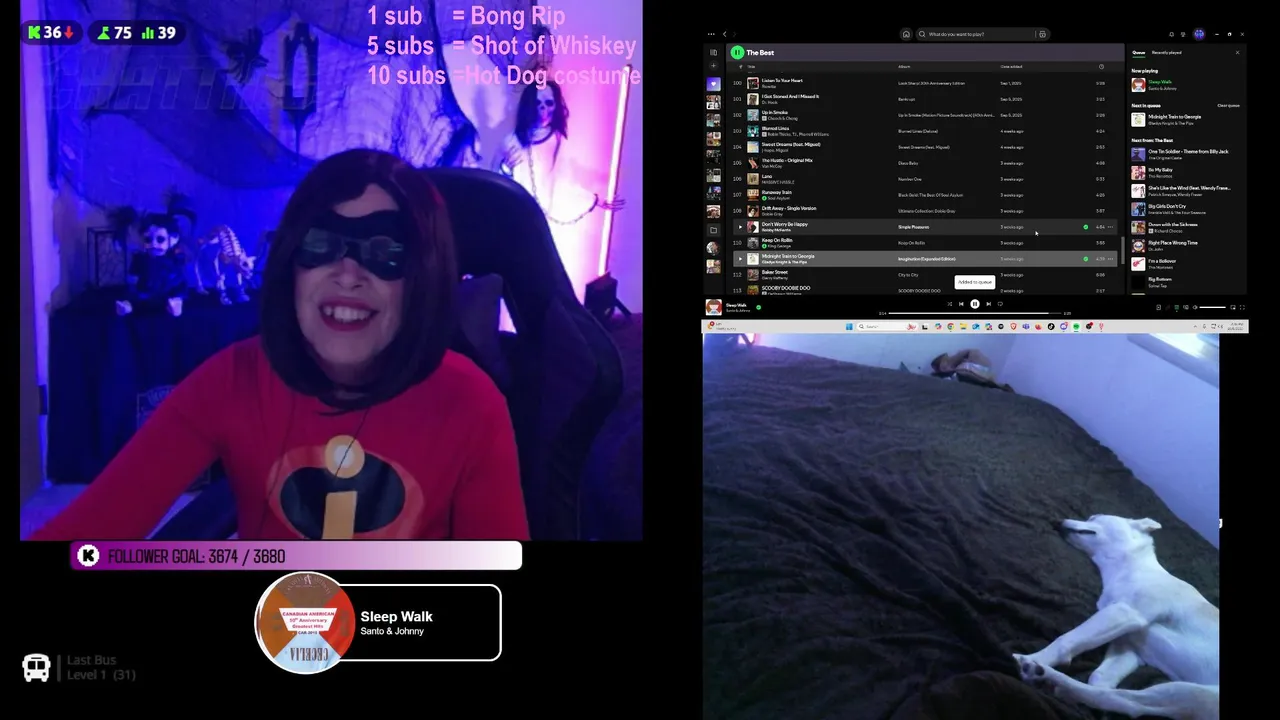The width and height of the screenshot is (1280, 720).
Task: Toggle saved checkmark on Midnight Train to Georgia row
Action: [1086, 259]
